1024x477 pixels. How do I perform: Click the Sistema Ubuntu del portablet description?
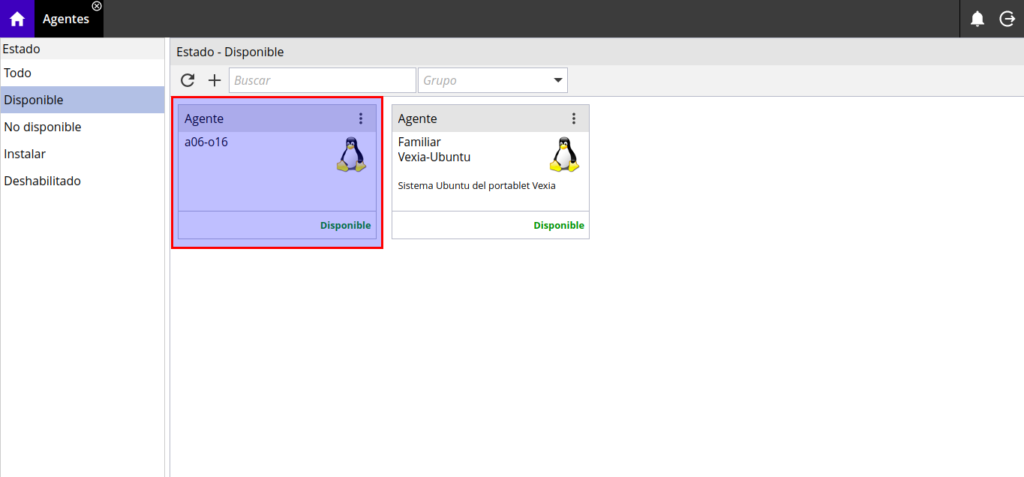tap(477, 186)
